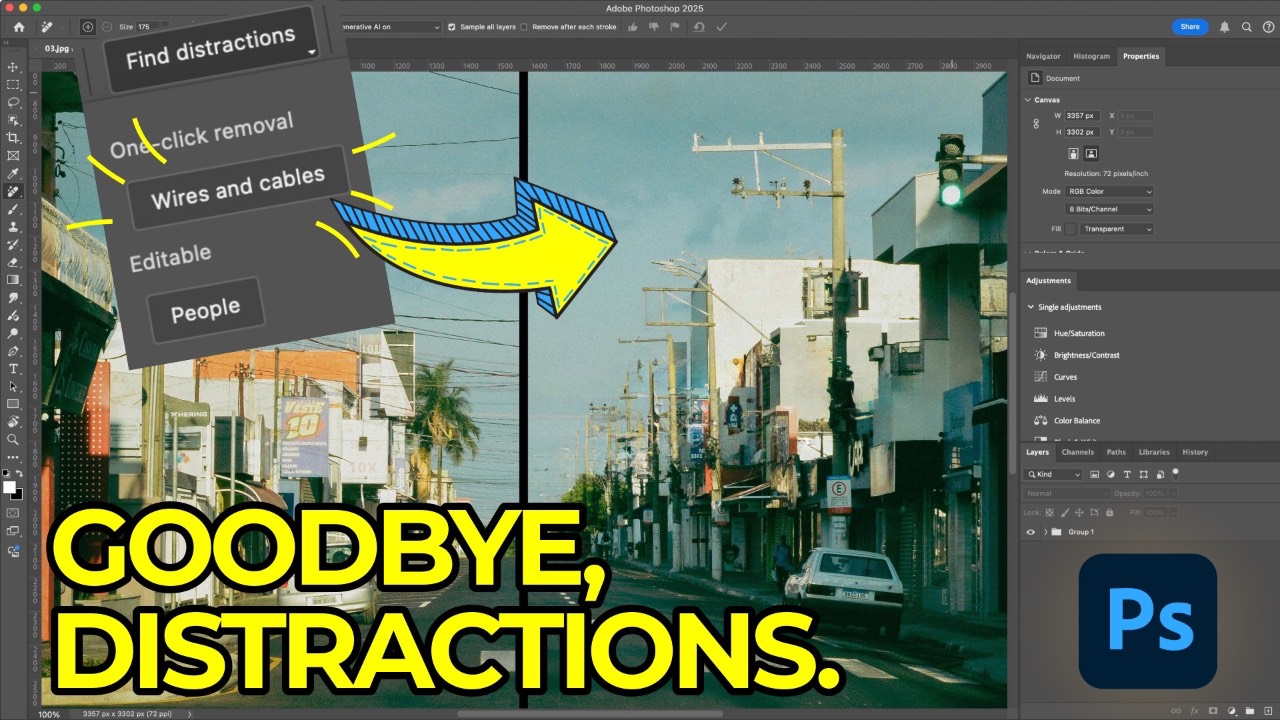Click the canvas Fill color swatch
This screenshot has height=720, width=1280.
coord(1071,229)
